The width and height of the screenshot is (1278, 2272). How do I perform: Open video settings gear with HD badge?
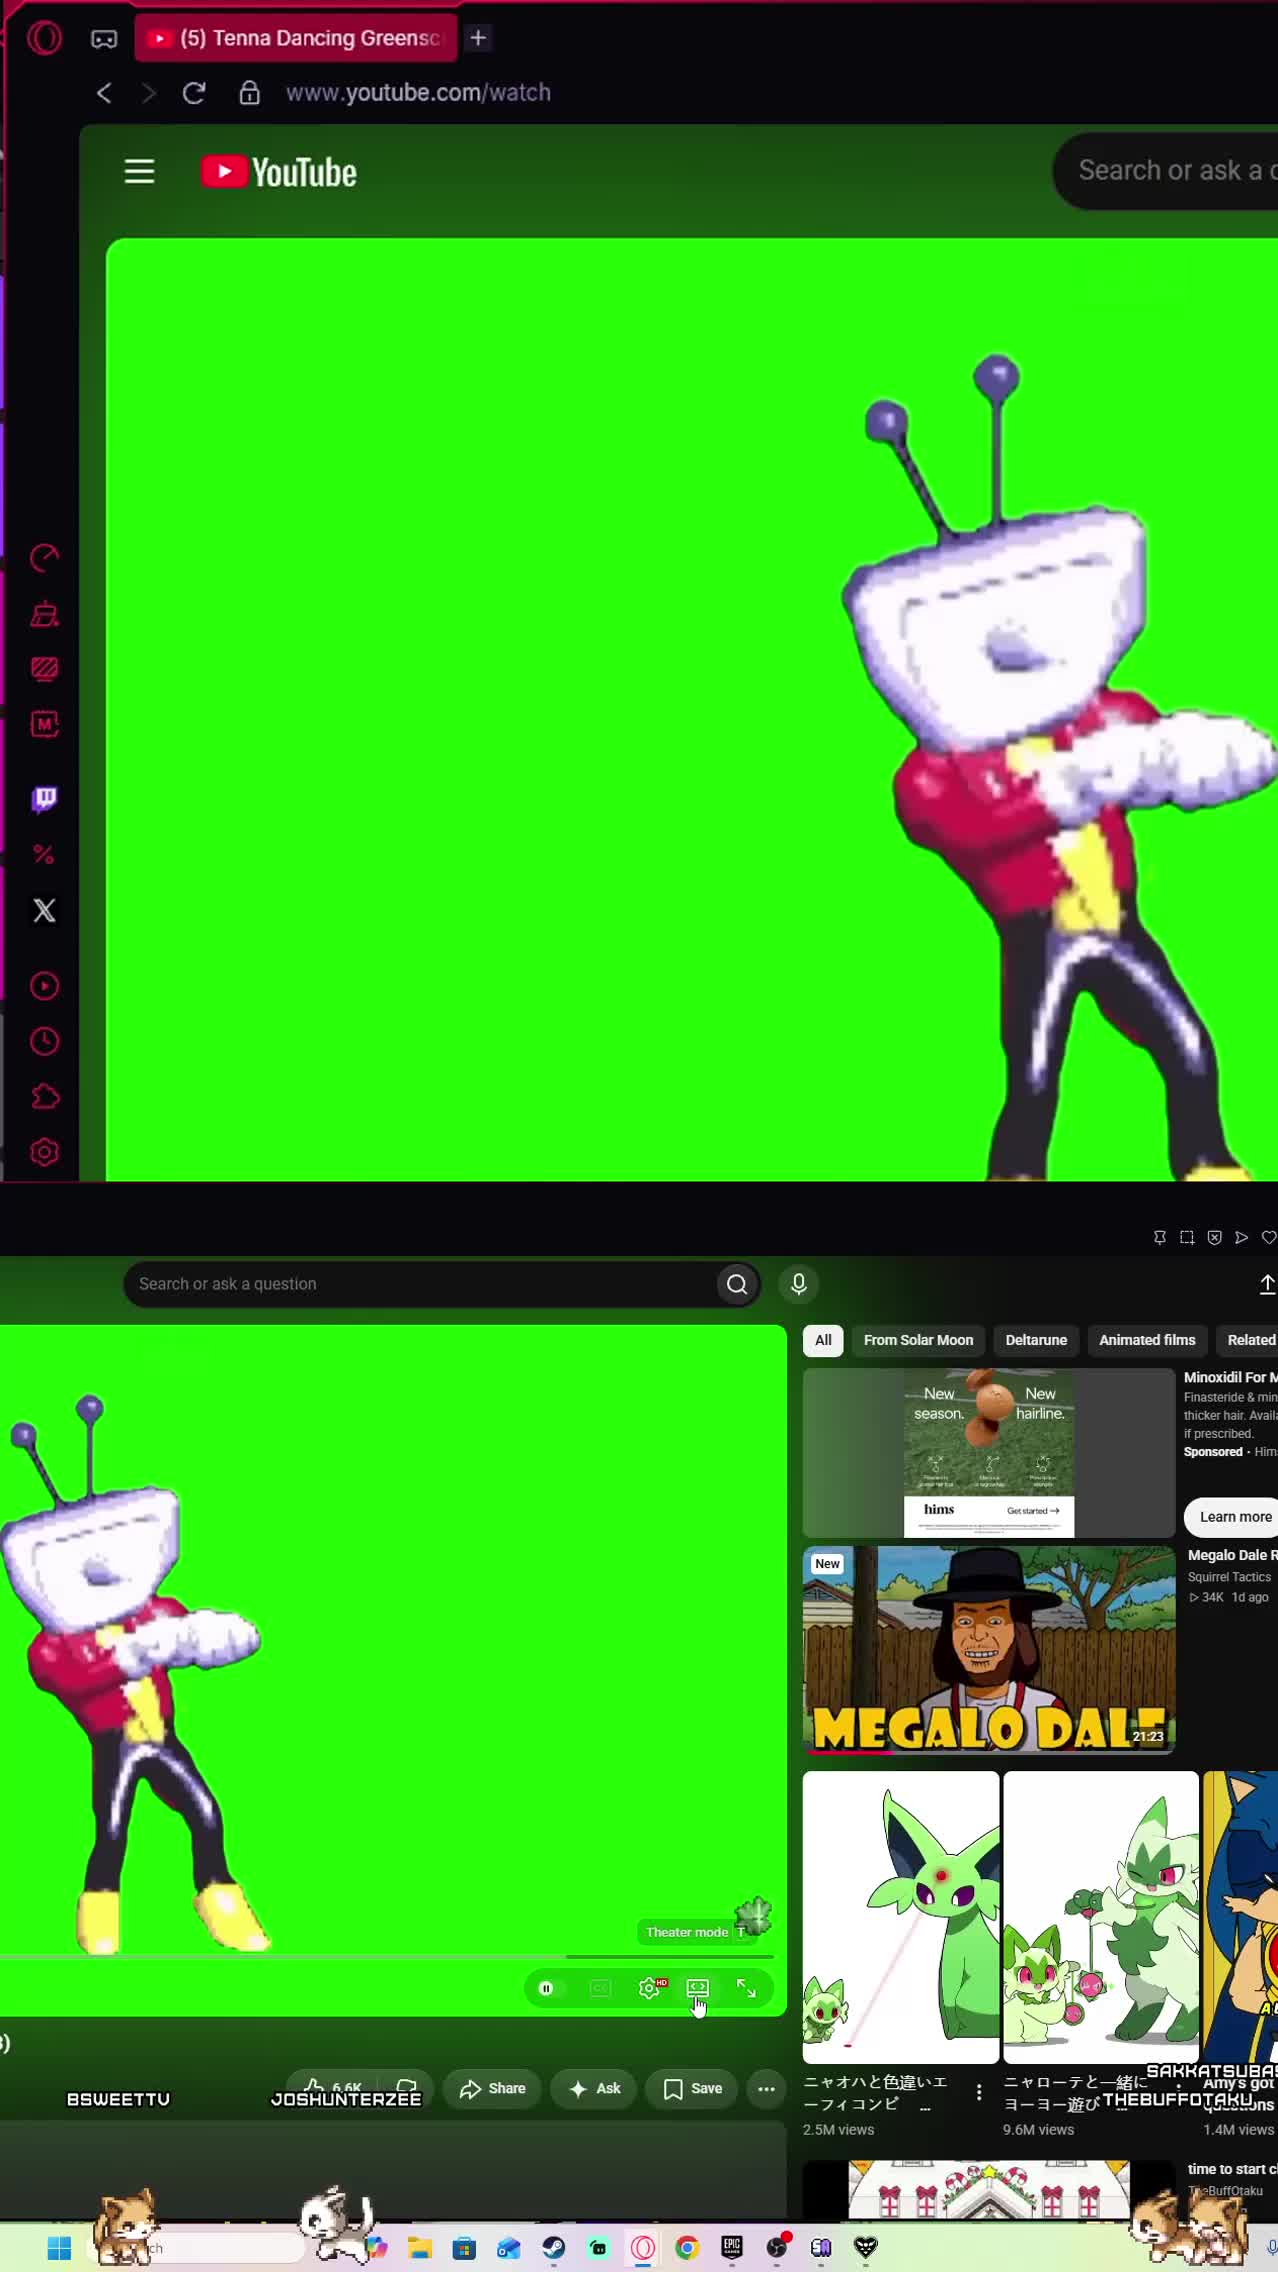[x=650, y=1988]
